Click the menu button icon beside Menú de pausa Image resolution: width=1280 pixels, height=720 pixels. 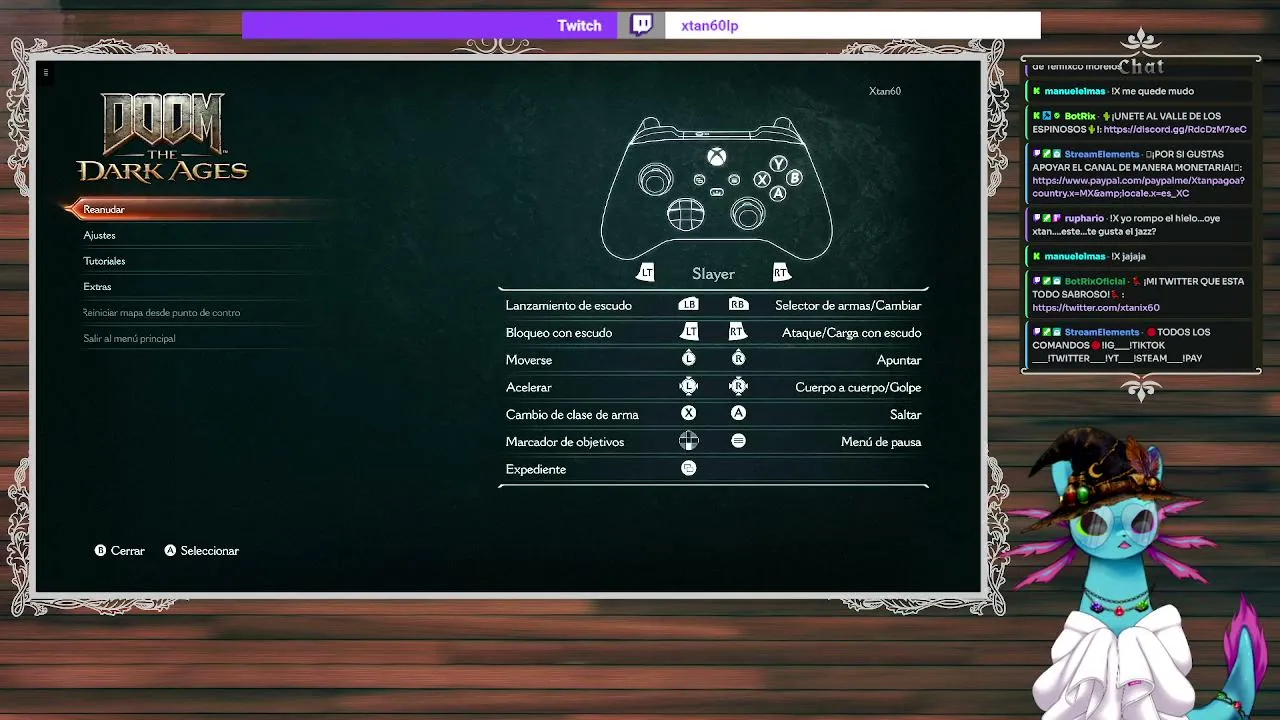[x=738, y=441]
